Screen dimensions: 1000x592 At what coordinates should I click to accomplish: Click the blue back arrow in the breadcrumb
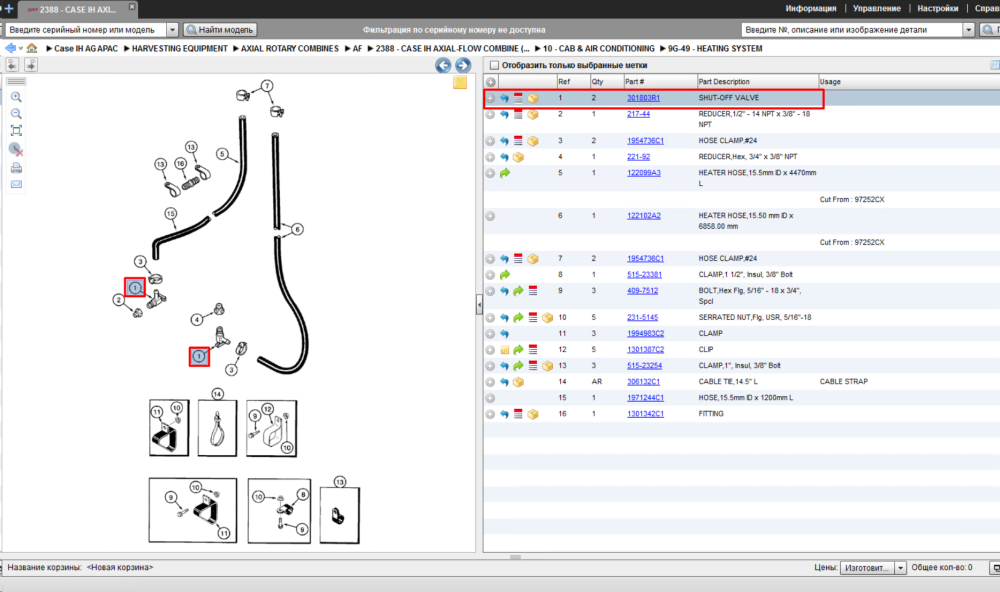coord(10,48)
